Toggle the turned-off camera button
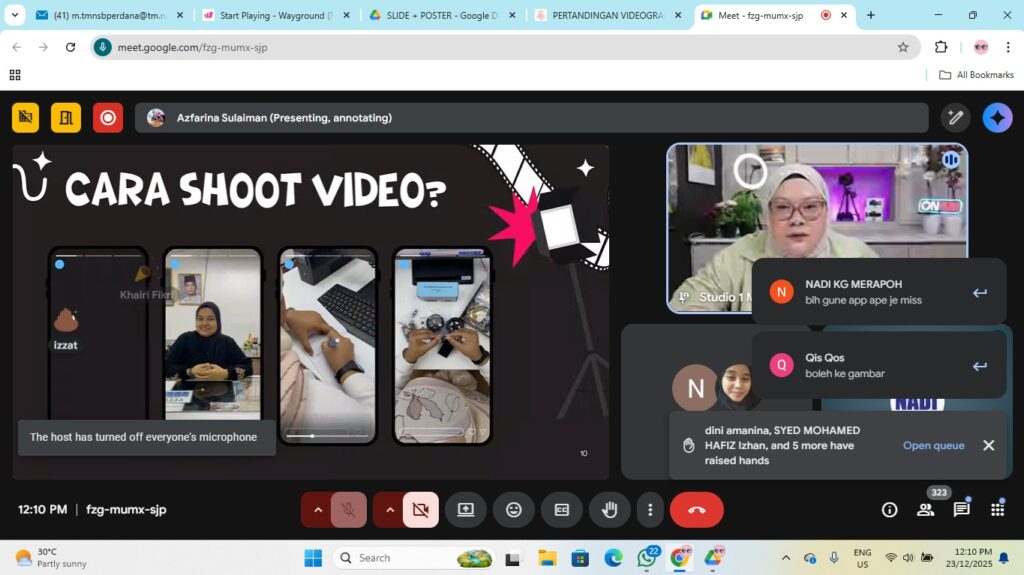Screen dimensions: 1024x575 pyautogui.click(x=420, y=510)
